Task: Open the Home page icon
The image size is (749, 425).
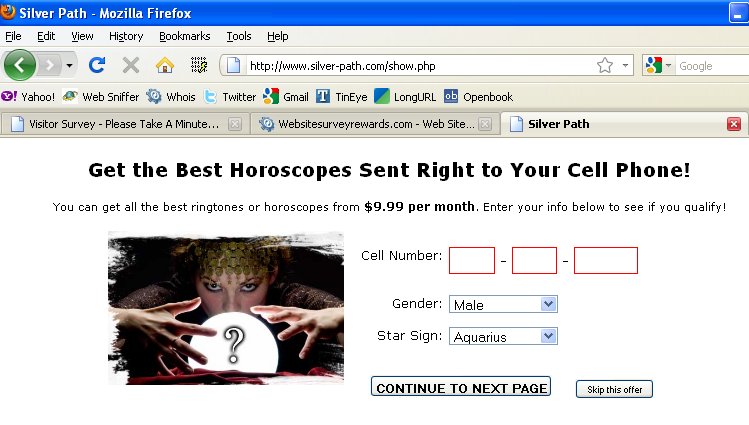Action: 165,65
